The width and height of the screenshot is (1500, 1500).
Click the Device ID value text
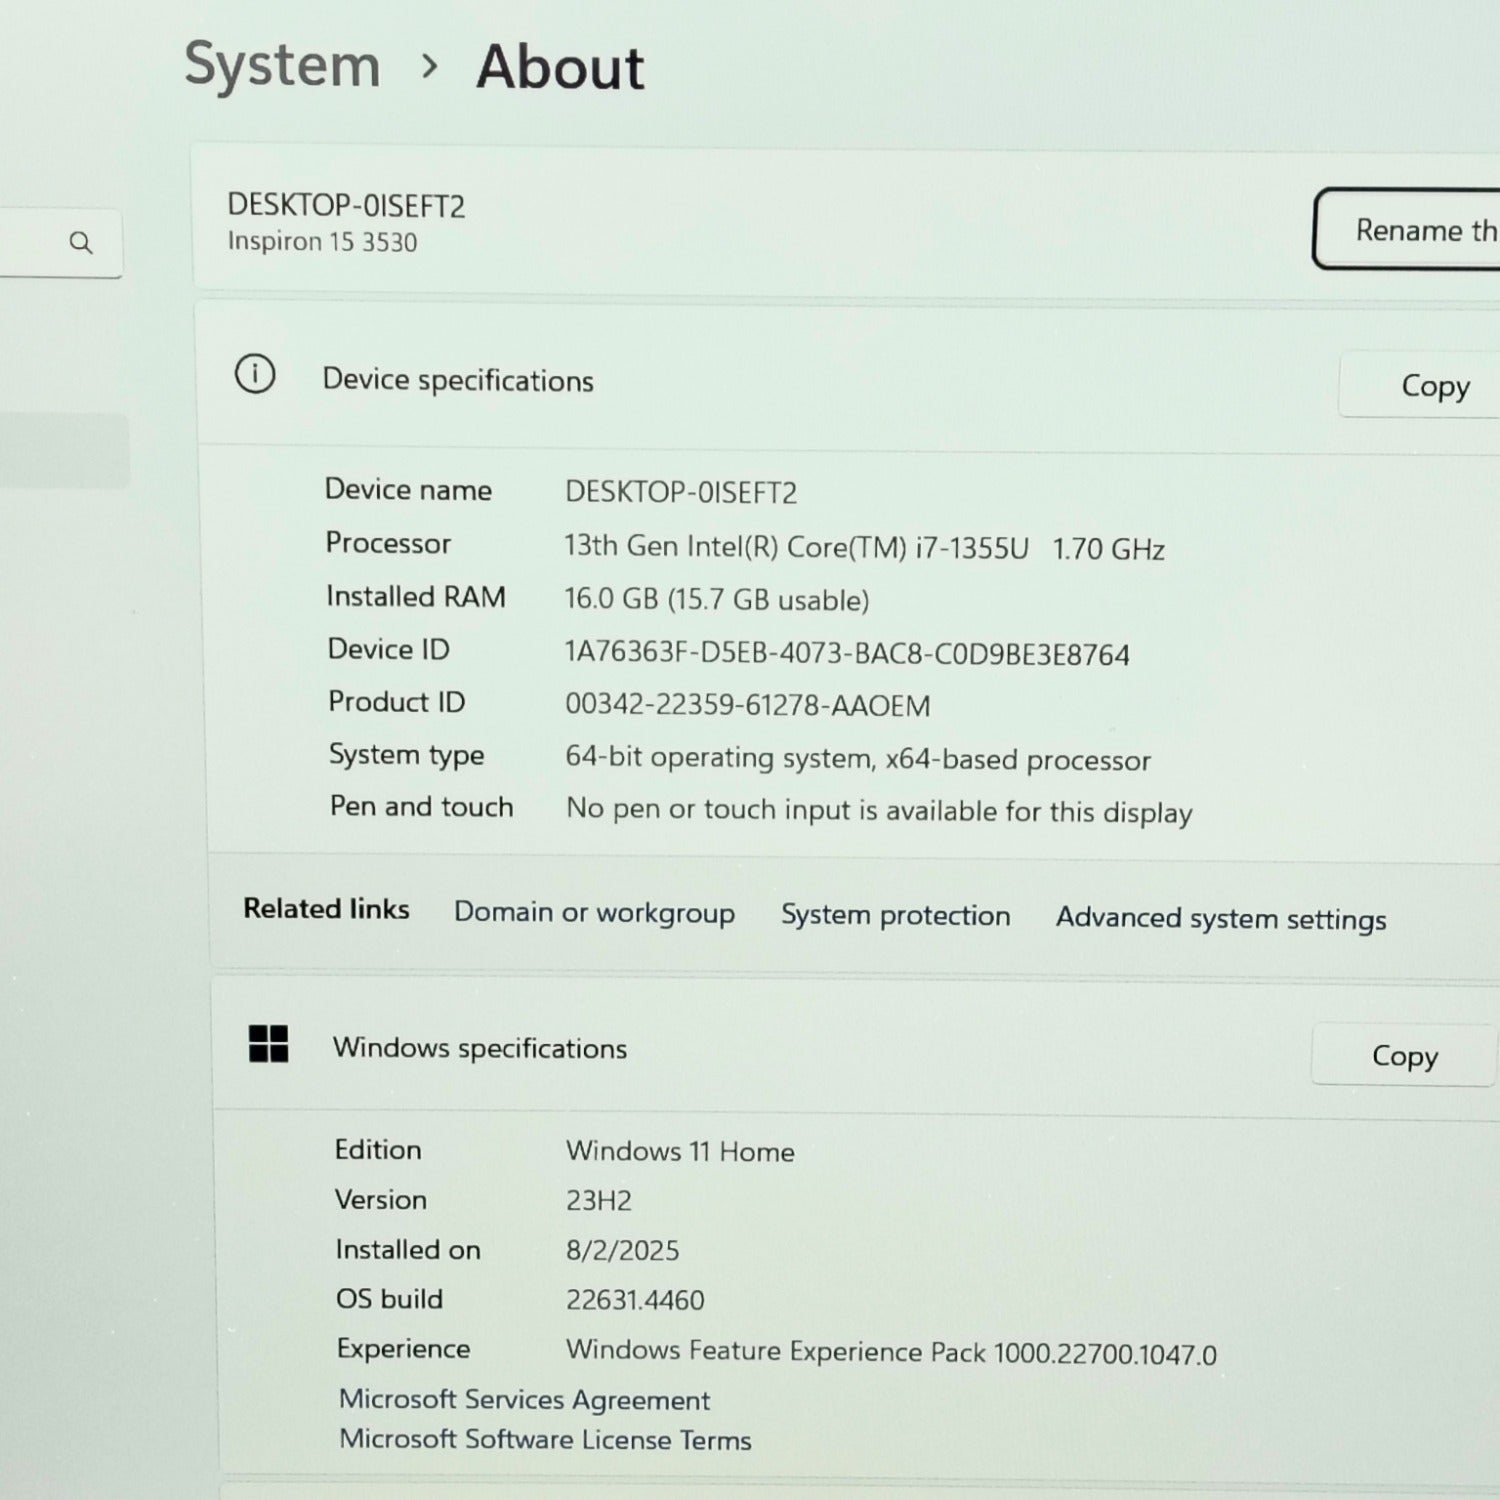(x=847, y=653)
